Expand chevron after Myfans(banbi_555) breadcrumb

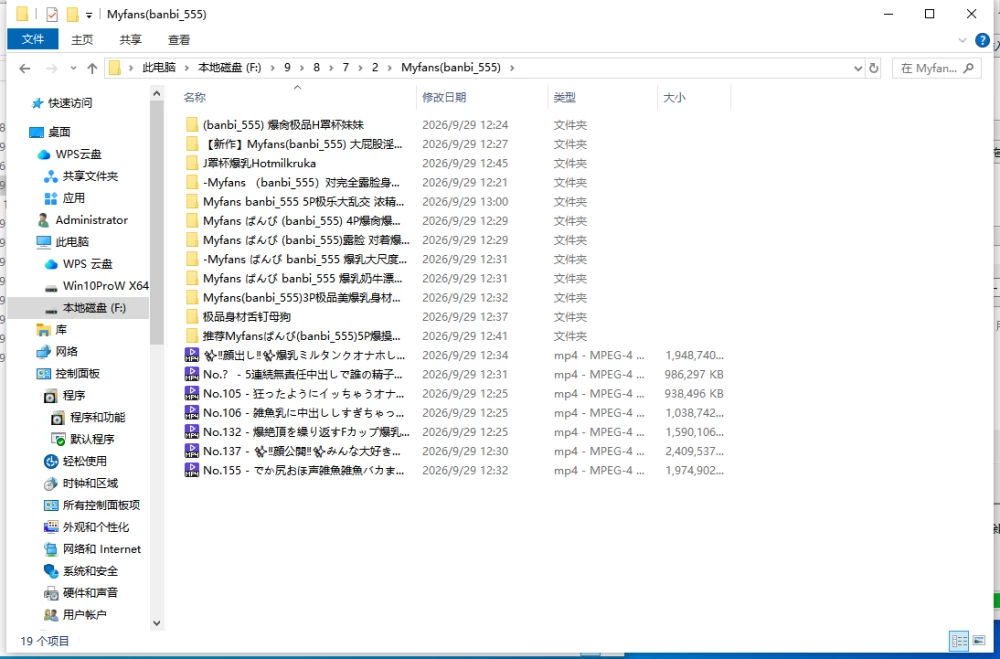click(512, 68)
